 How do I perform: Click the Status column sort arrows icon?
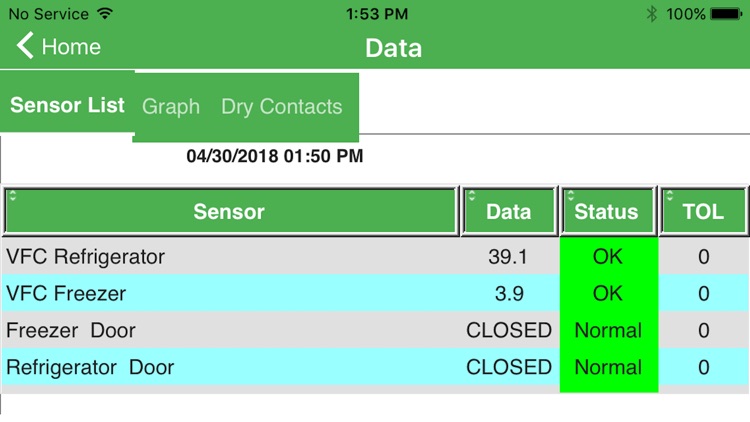click(571, 195)
